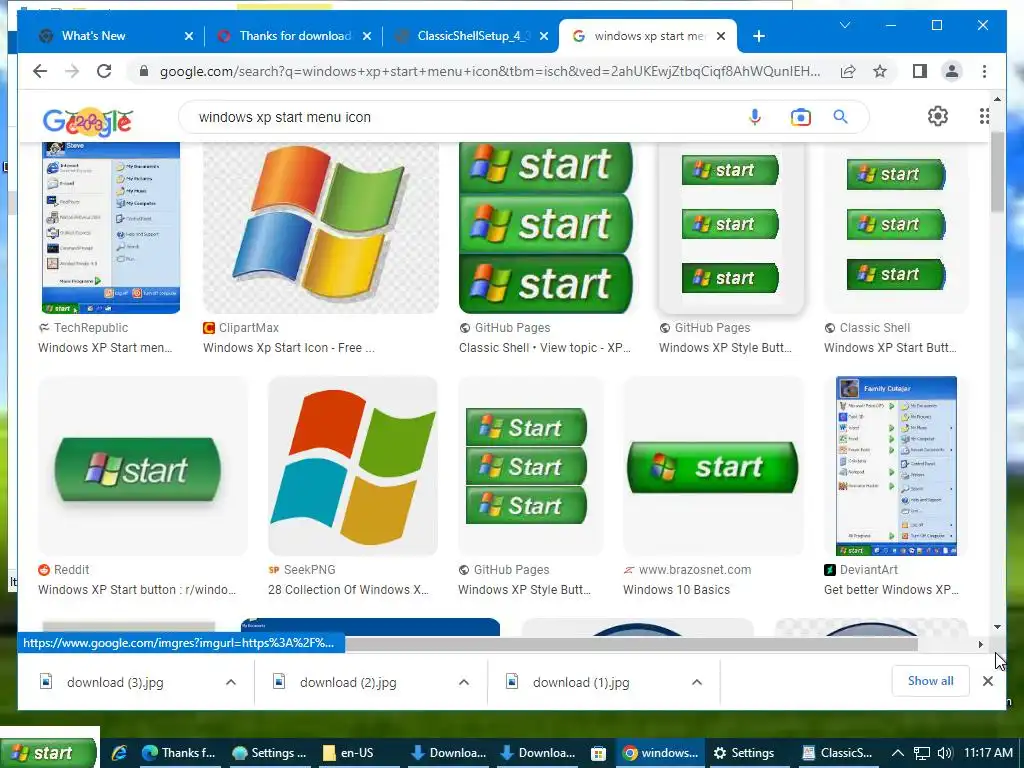This screenshot has height=768, width=1024.
Task: Switch to the Edge Thanks f... taskbar item
Action: 179,753
